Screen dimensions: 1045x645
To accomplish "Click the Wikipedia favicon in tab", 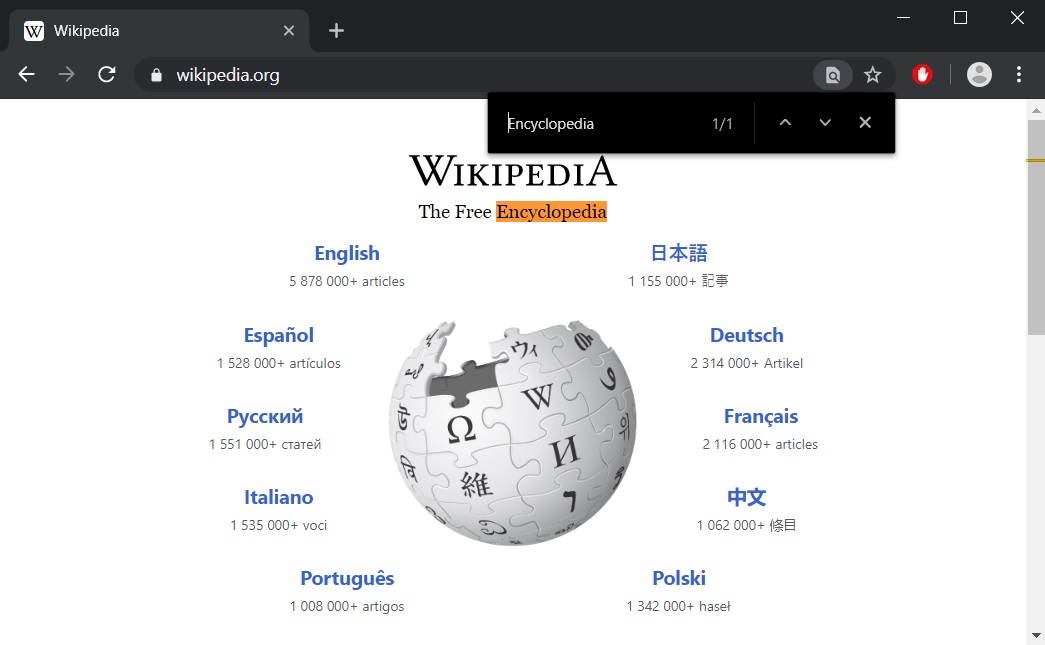I will [x=33, y=31].
